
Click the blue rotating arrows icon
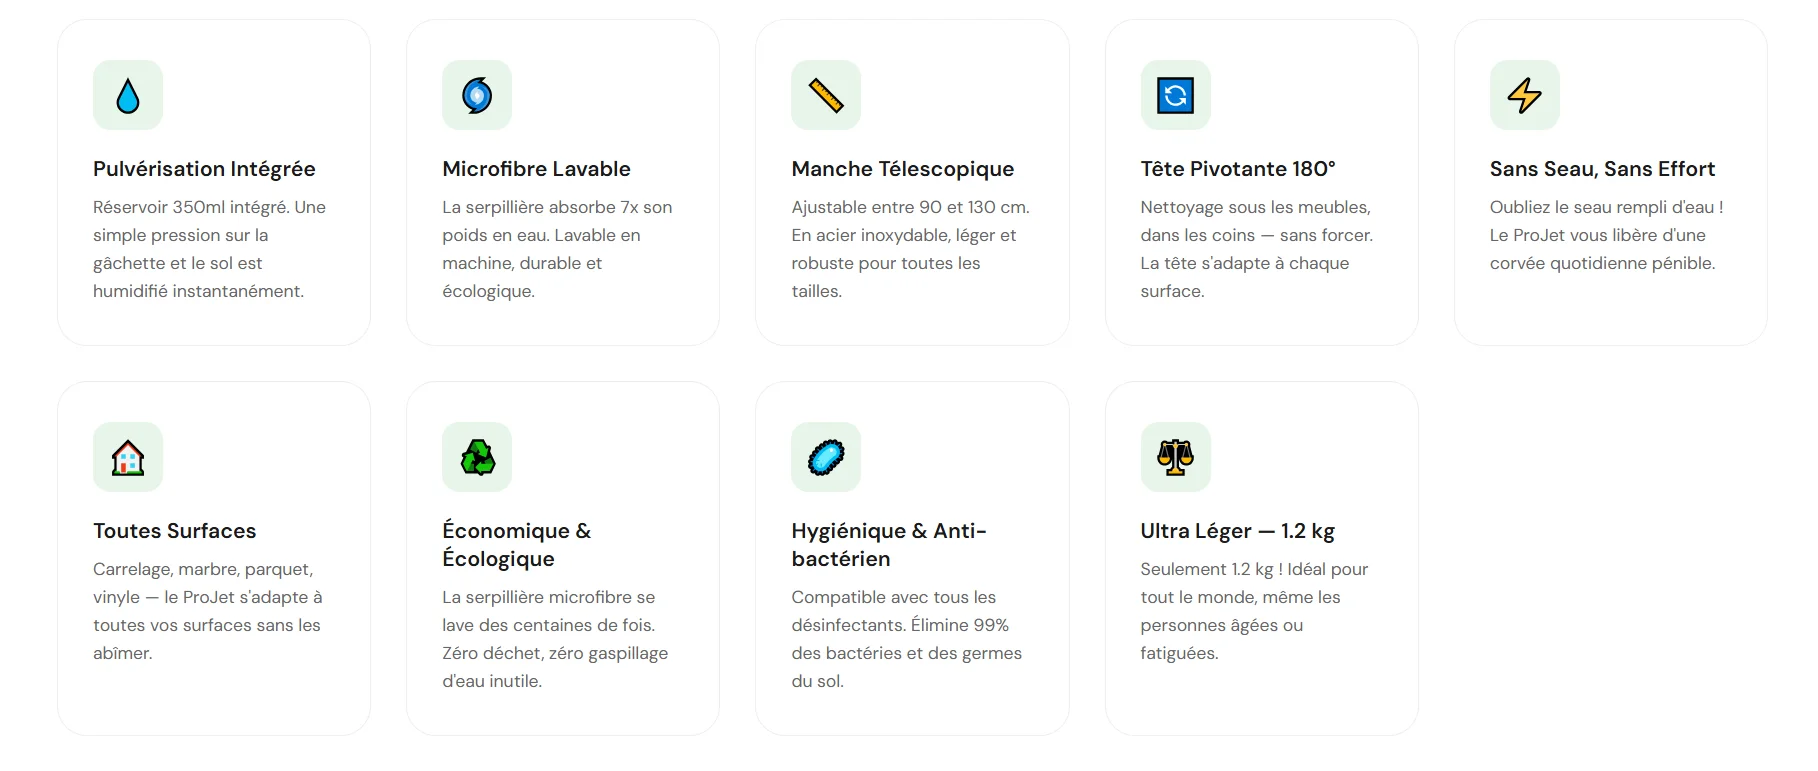(x=1175, y=96)
